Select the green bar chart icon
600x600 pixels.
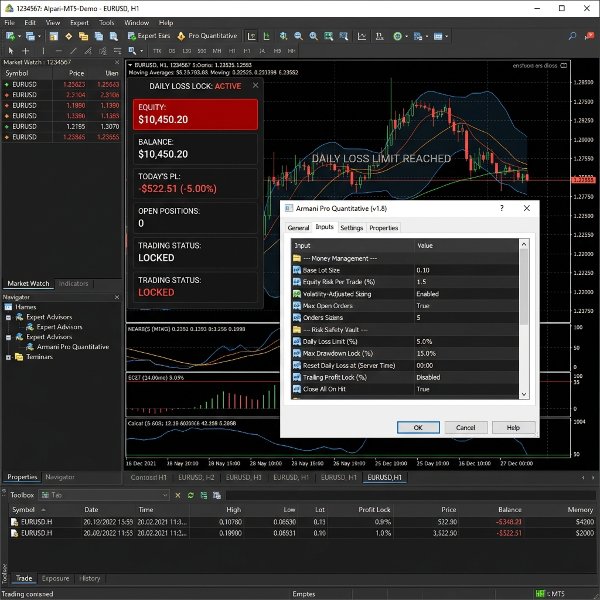pyautogui.click(x=267, y=36)
